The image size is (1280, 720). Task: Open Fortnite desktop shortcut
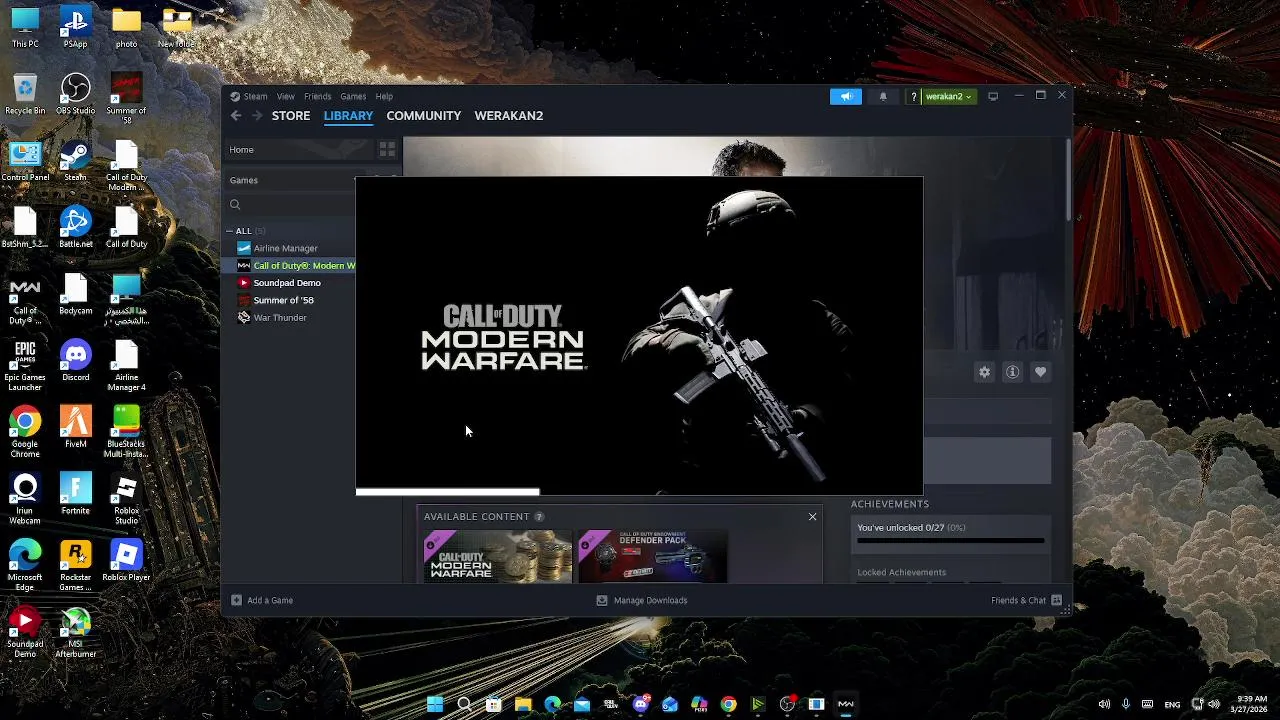point(75,494)
